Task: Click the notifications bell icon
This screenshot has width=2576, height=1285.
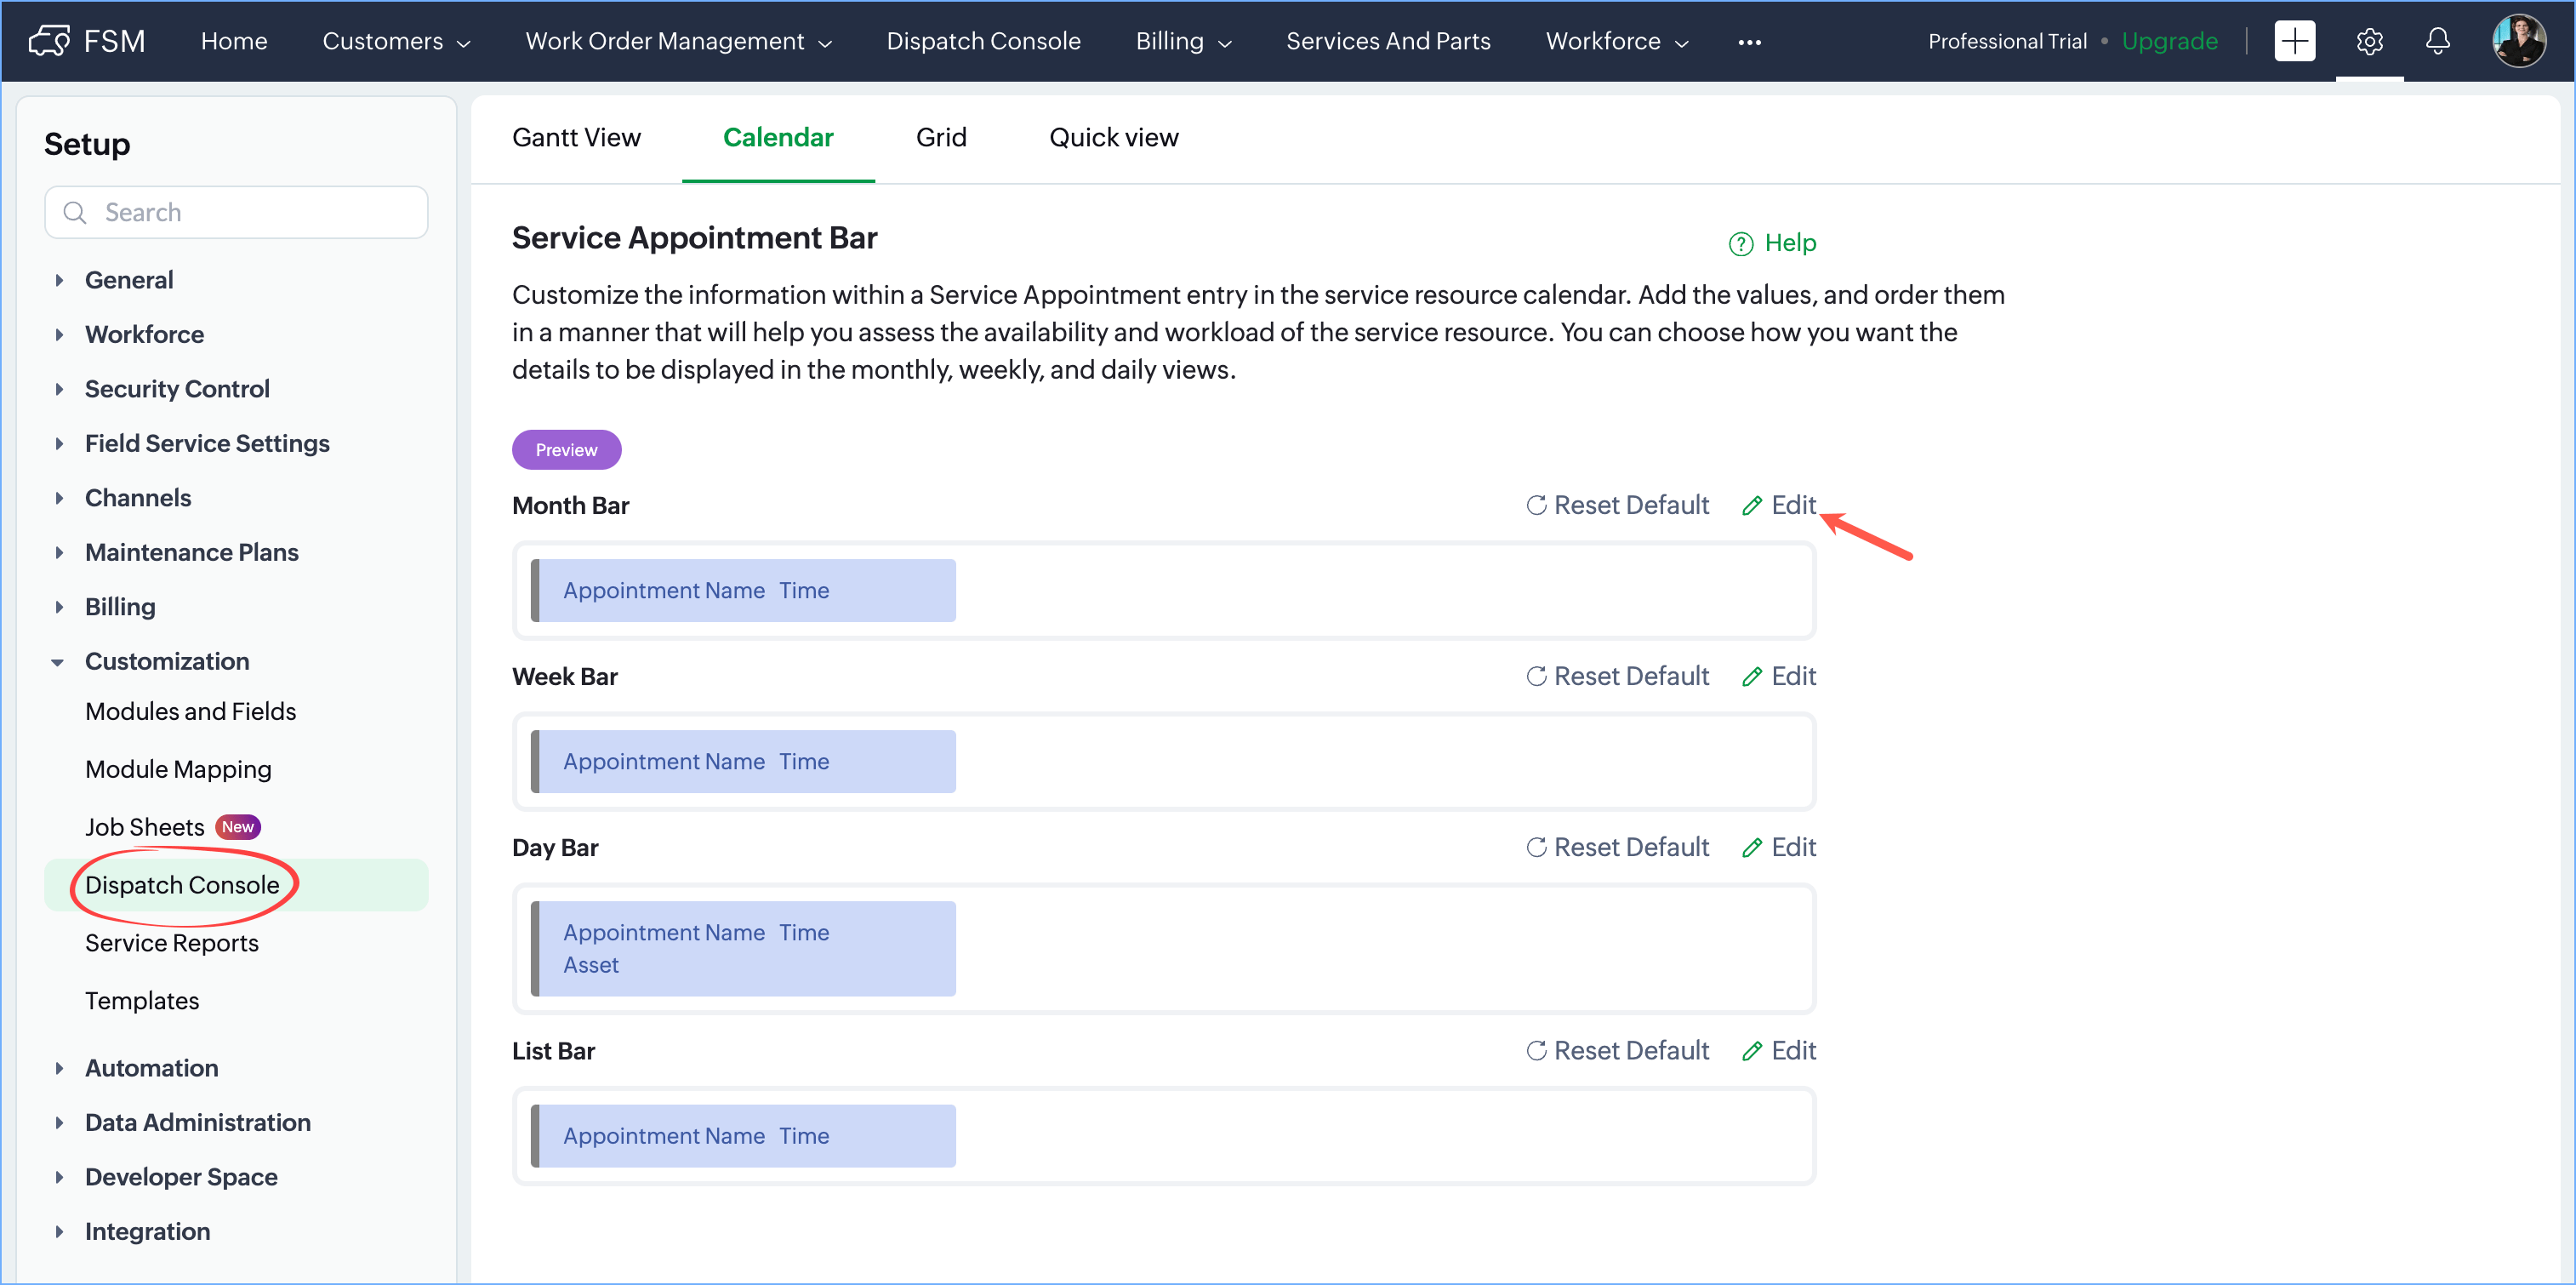Action: click(2438, 41)
